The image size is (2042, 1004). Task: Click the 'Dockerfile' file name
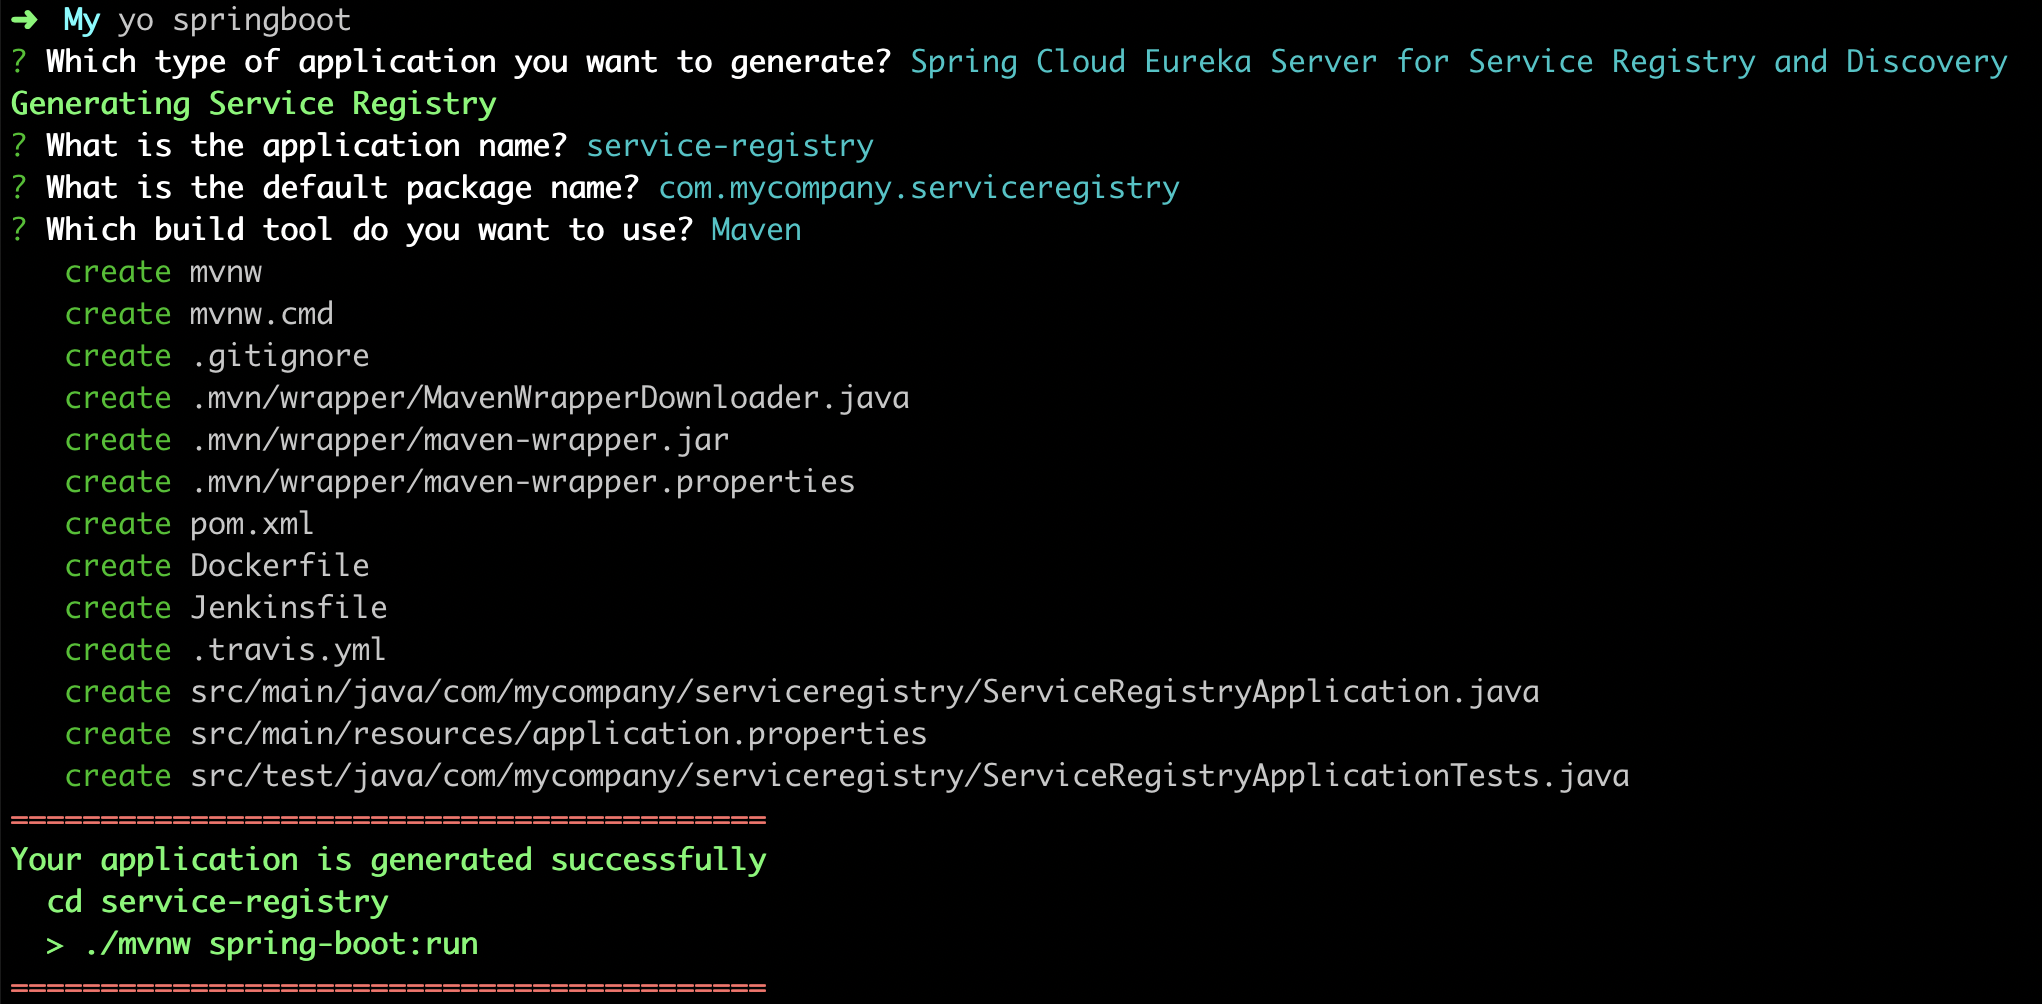pyautogui.click(x=280, y=565)
